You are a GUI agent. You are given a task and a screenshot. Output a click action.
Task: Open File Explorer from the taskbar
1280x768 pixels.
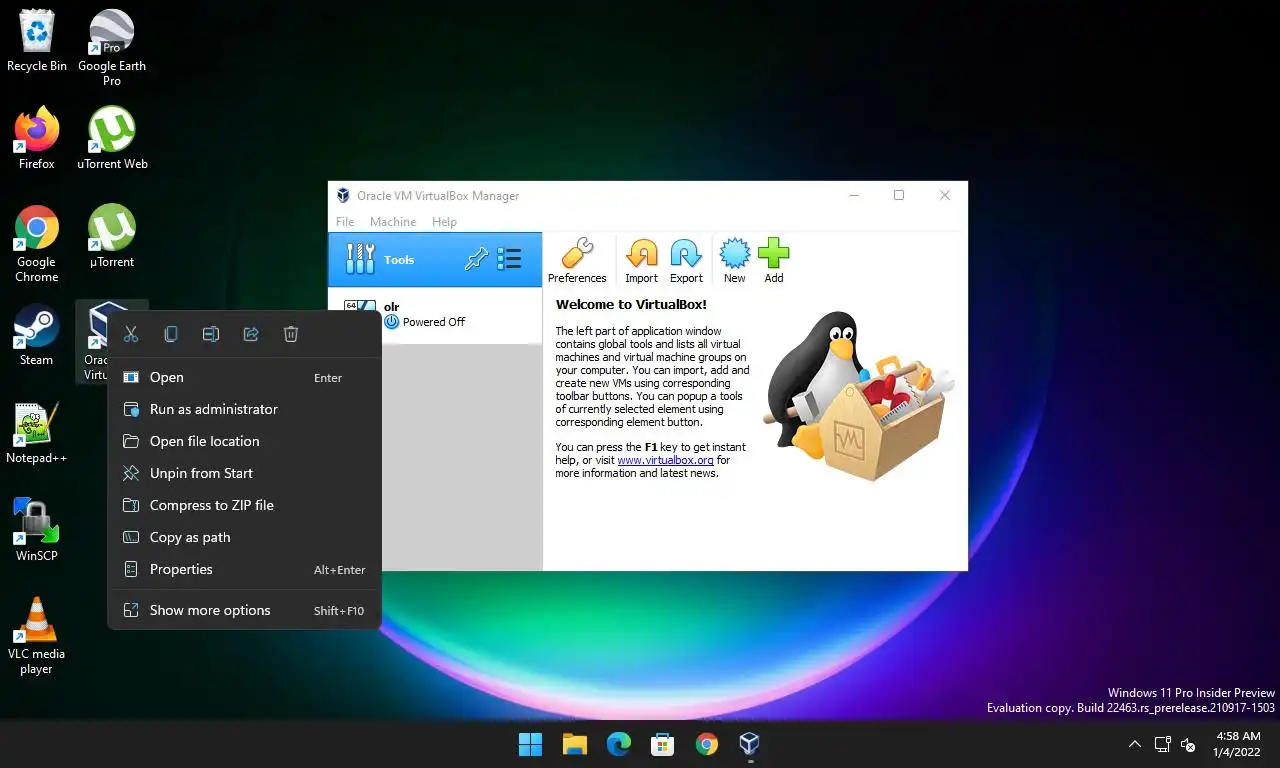[x=574, y=744]
